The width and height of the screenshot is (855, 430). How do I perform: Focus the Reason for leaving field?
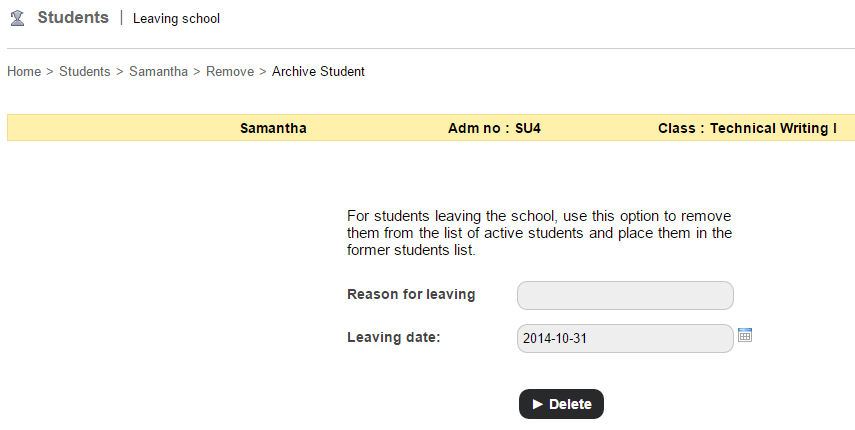pyautogui.click(x=625, y=296)
